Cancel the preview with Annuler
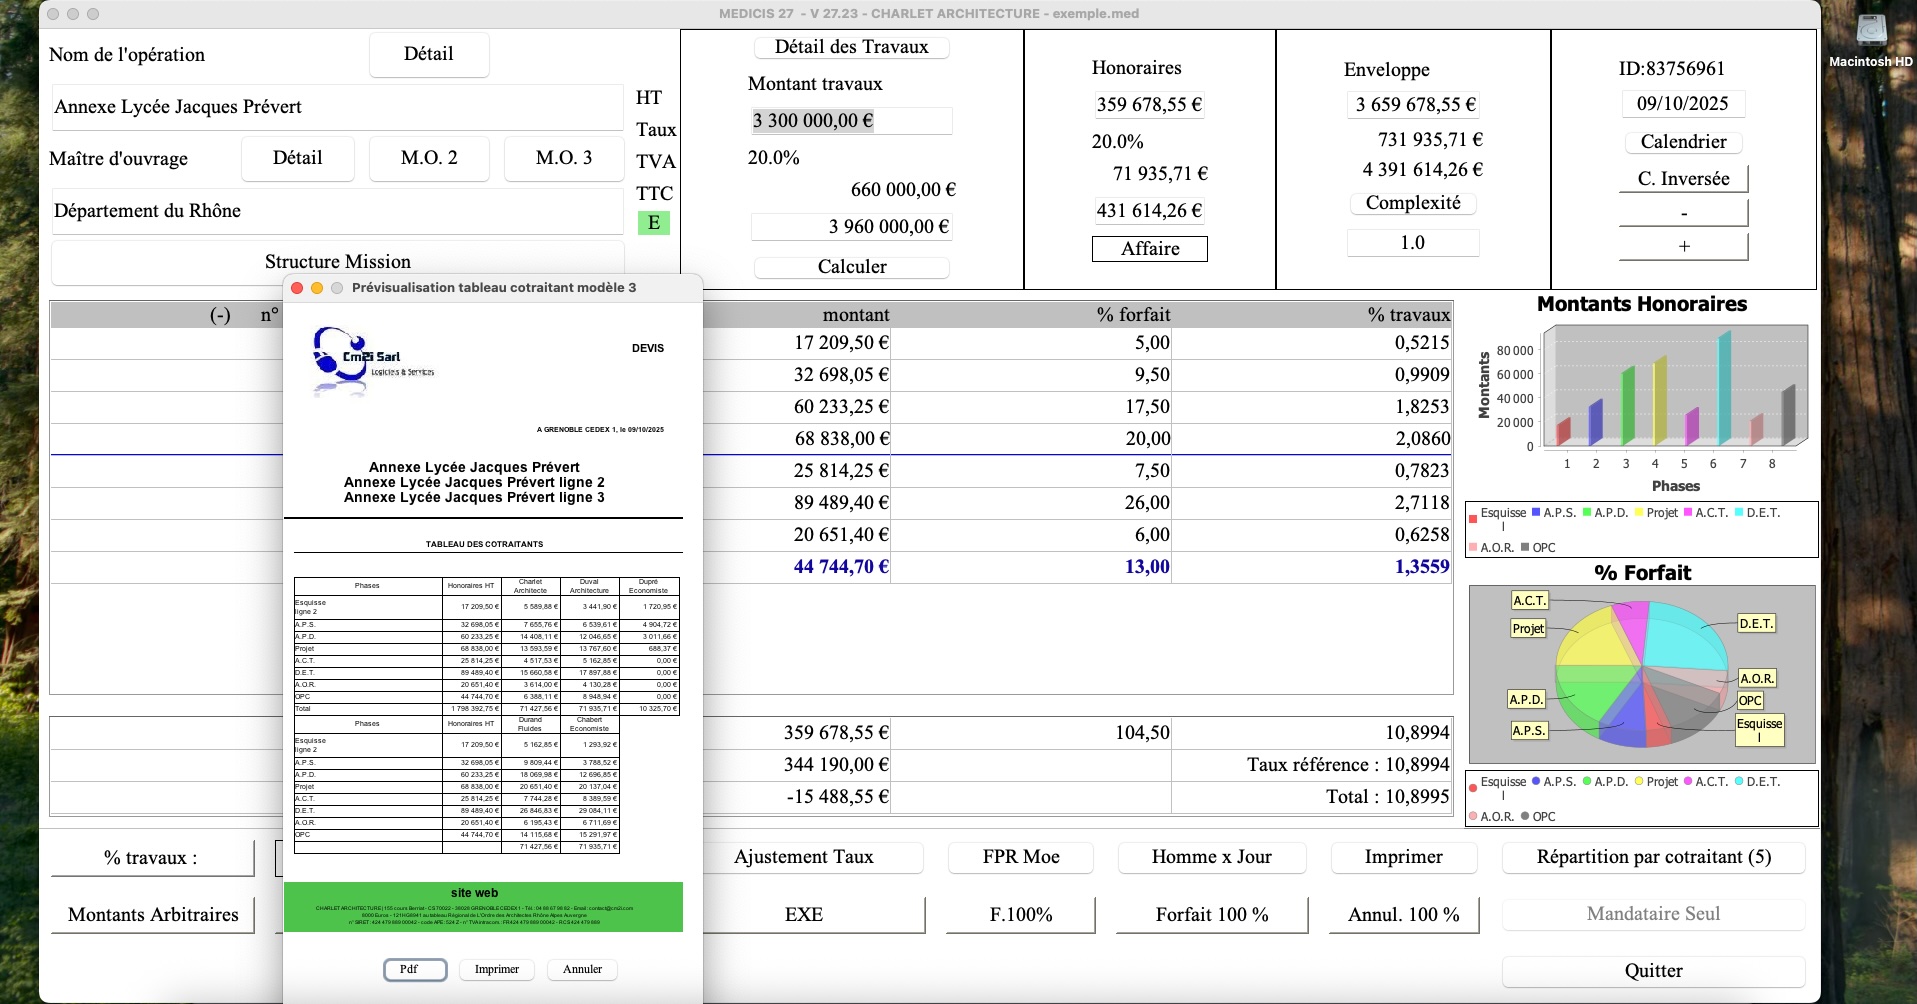Viewport: 1917px width, 1004px height. tap(582, 970)
